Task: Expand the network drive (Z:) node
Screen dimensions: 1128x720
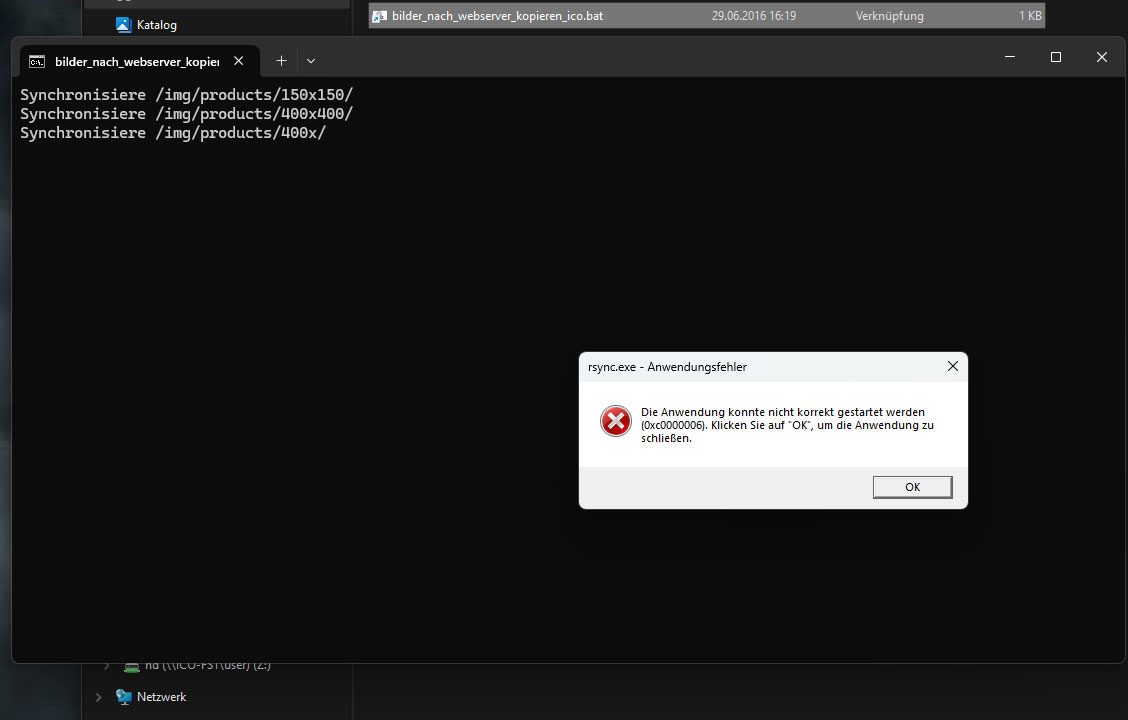Action: (106, 666)
